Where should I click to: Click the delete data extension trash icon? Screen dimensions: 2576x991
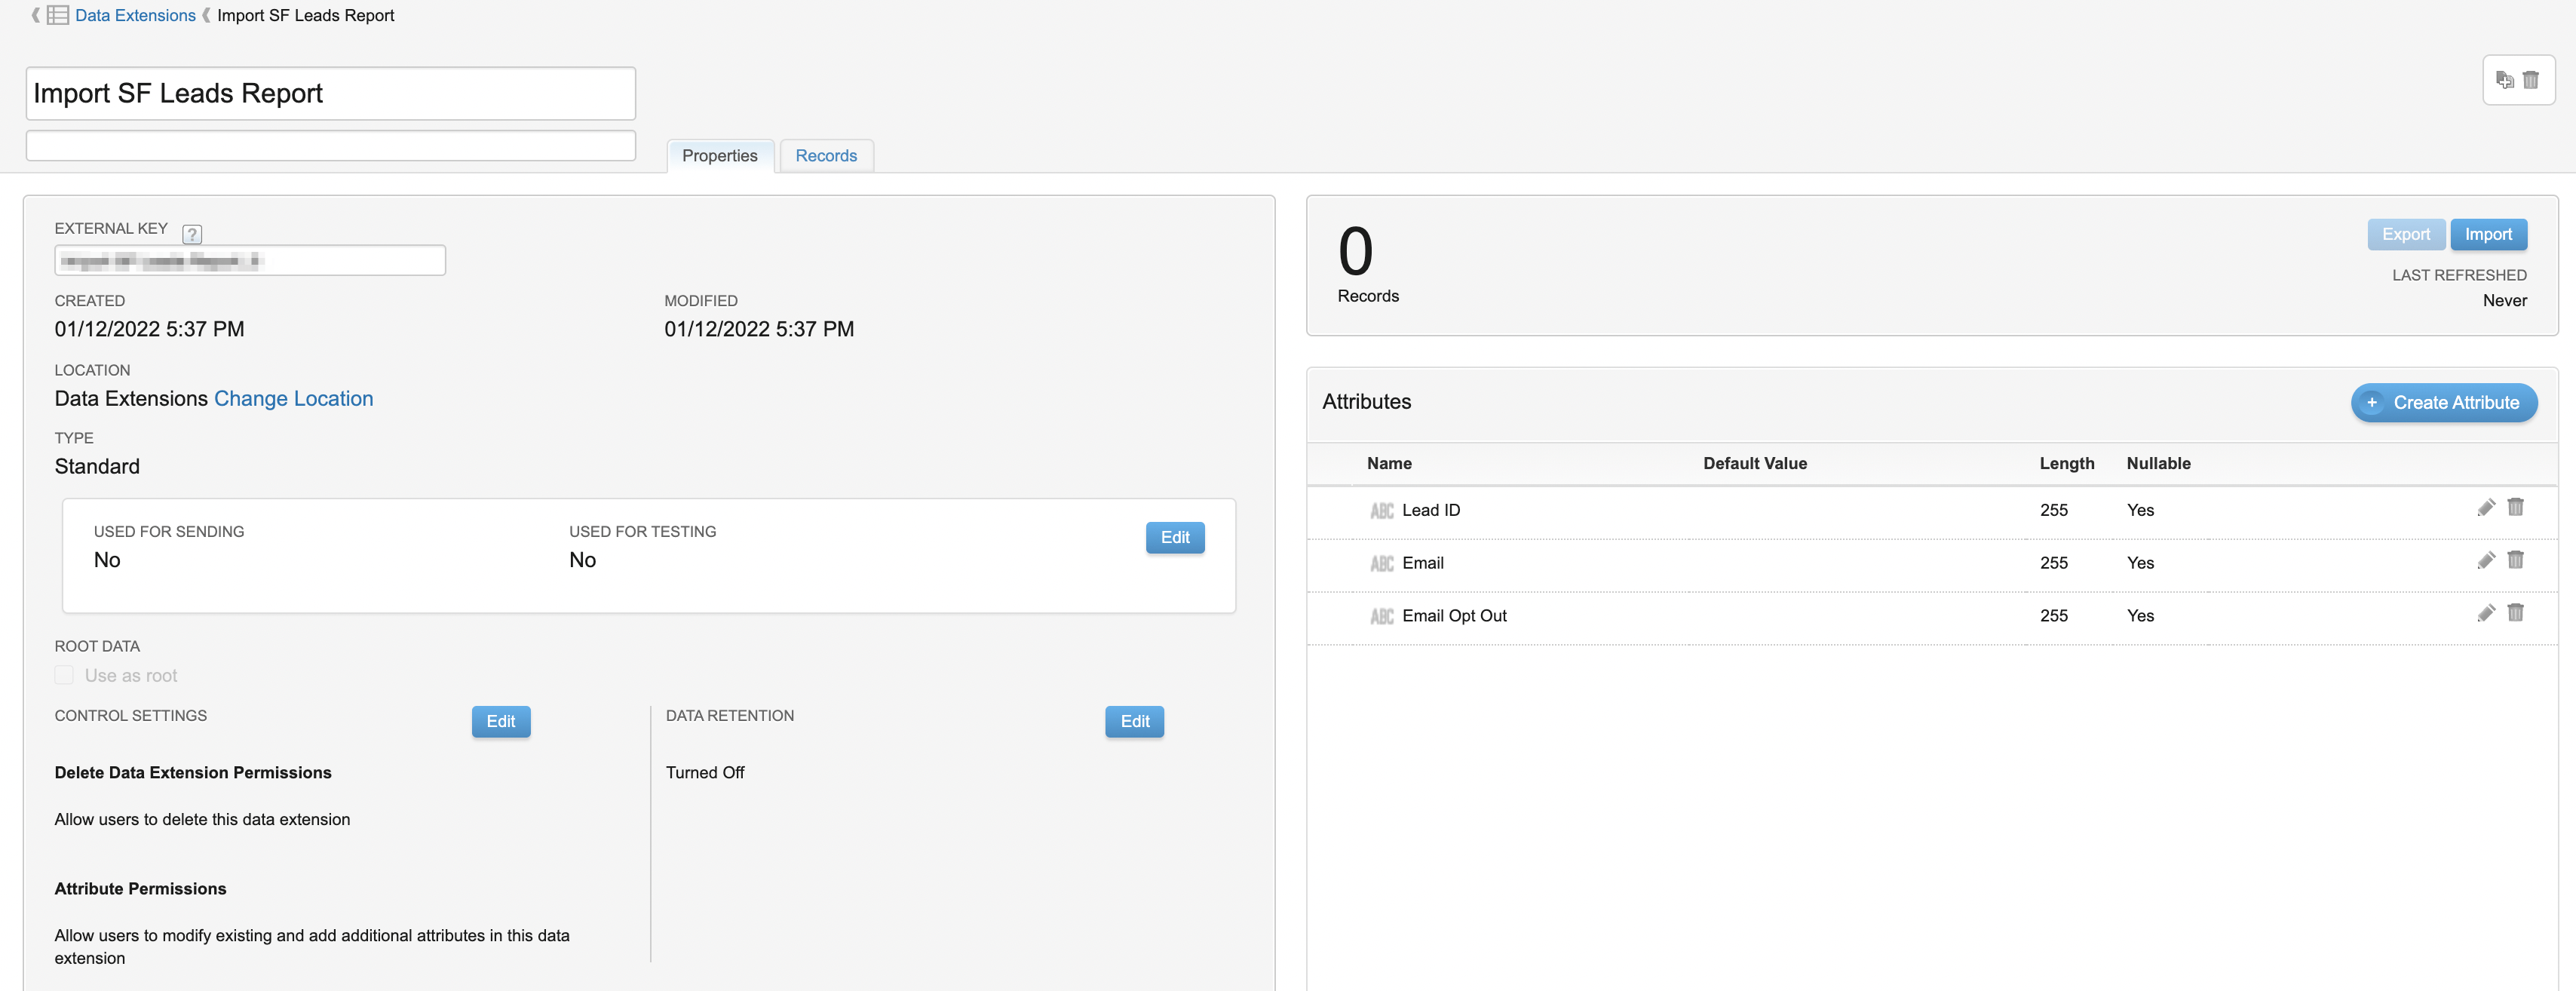point(2531,80)
